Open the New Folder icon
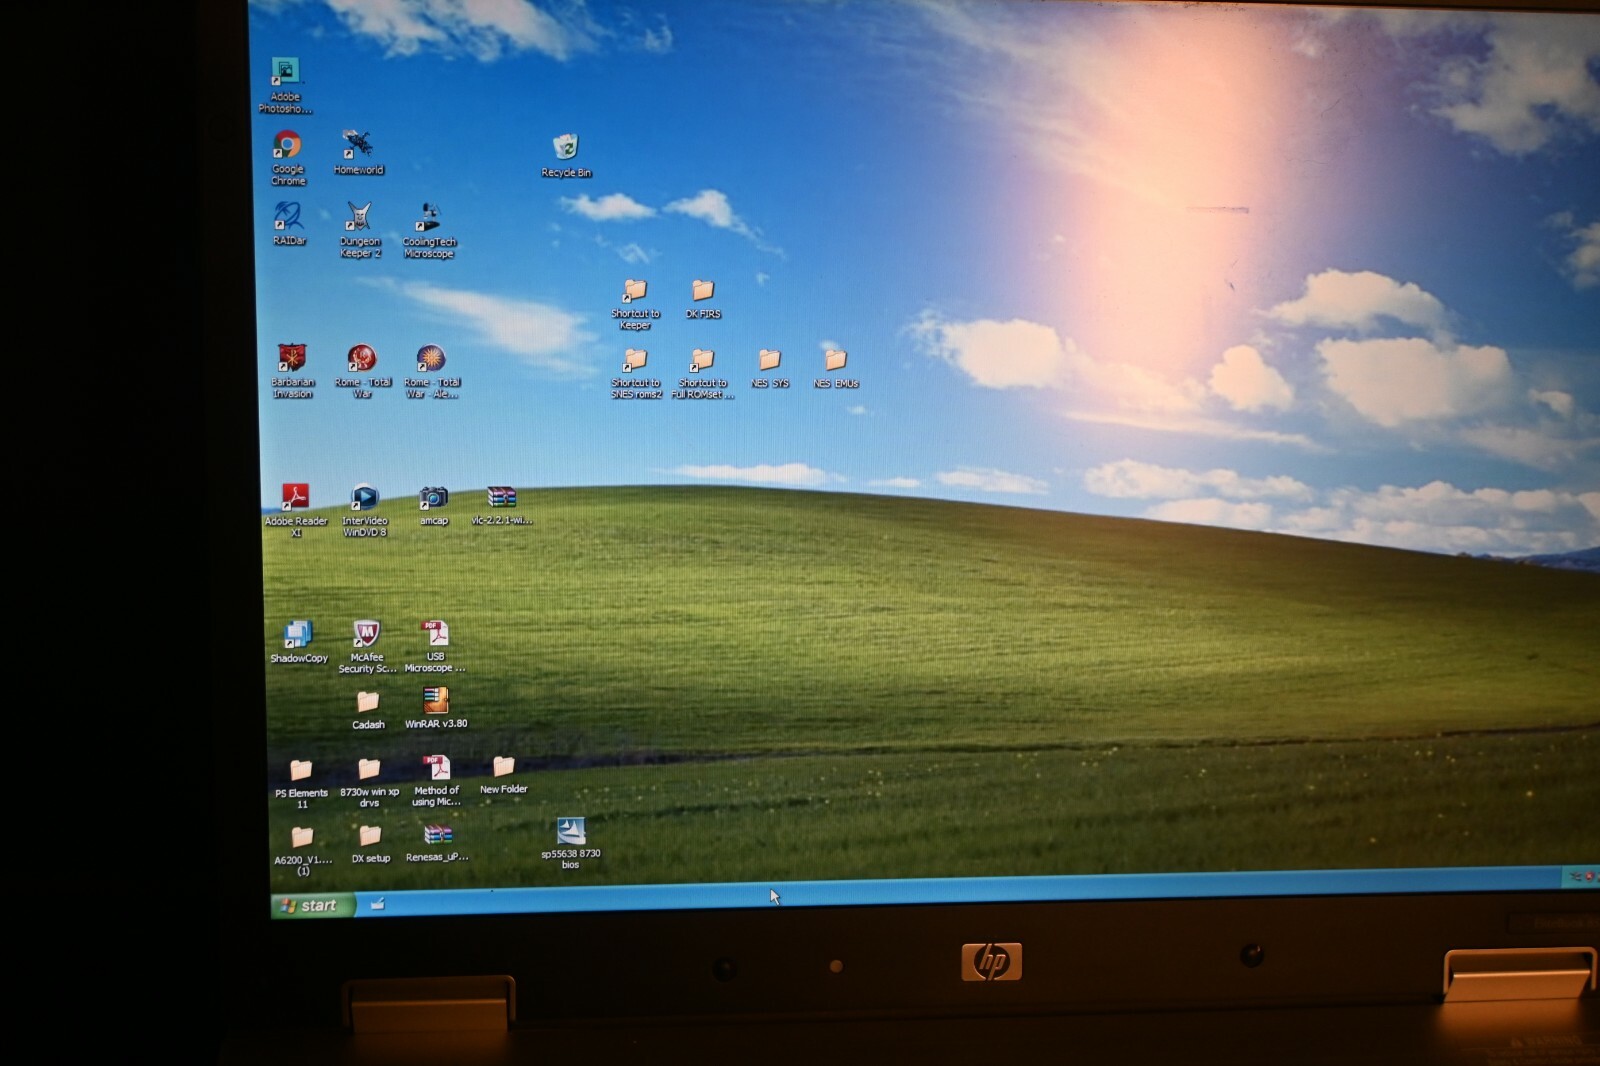This screenshot has height=1066, width=1600. (x=503, y=775)
